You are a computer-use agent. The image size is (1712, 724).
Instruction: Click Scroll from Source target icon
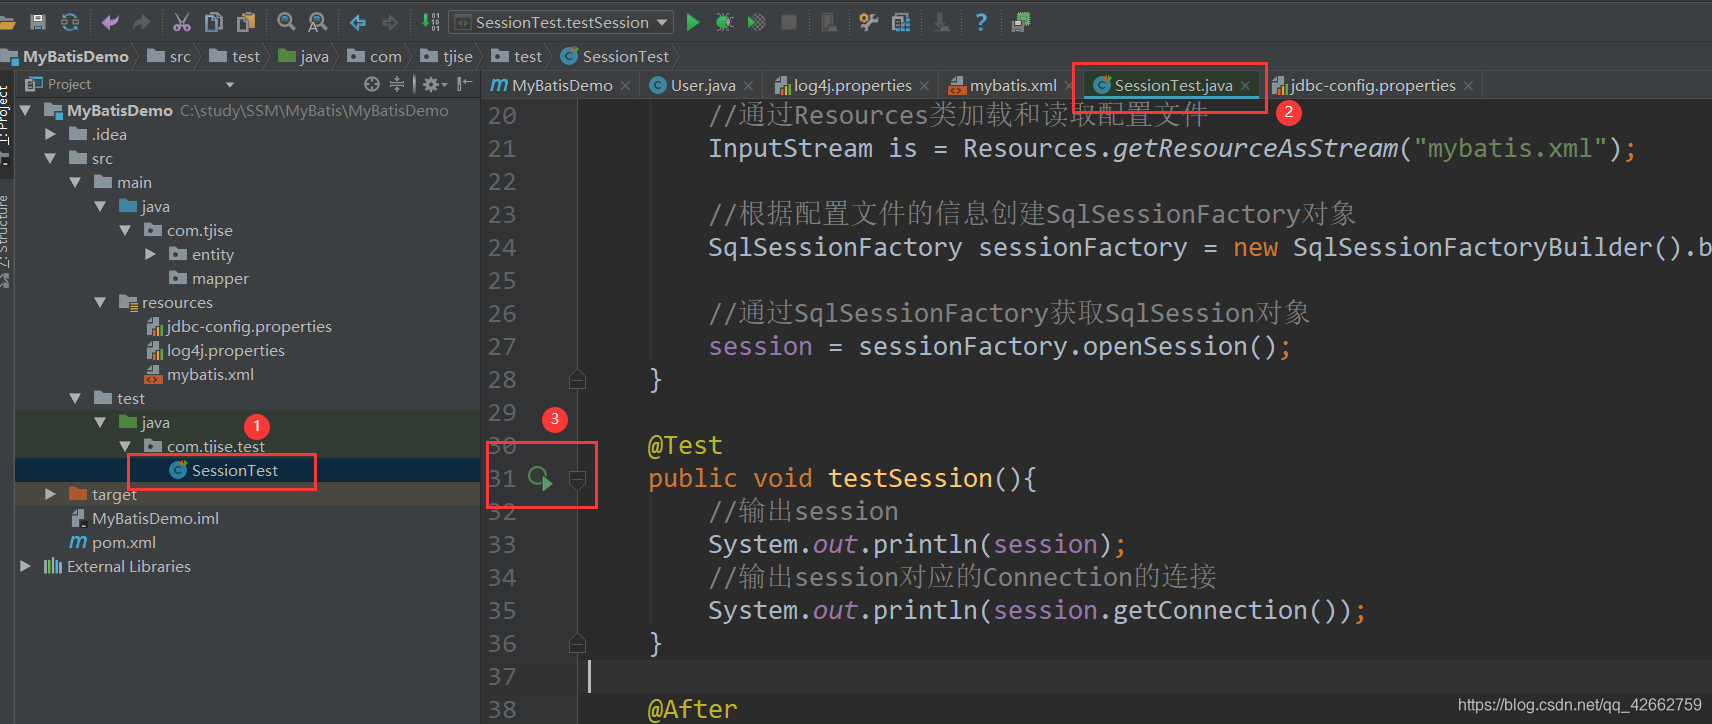[x=372, y=84]
